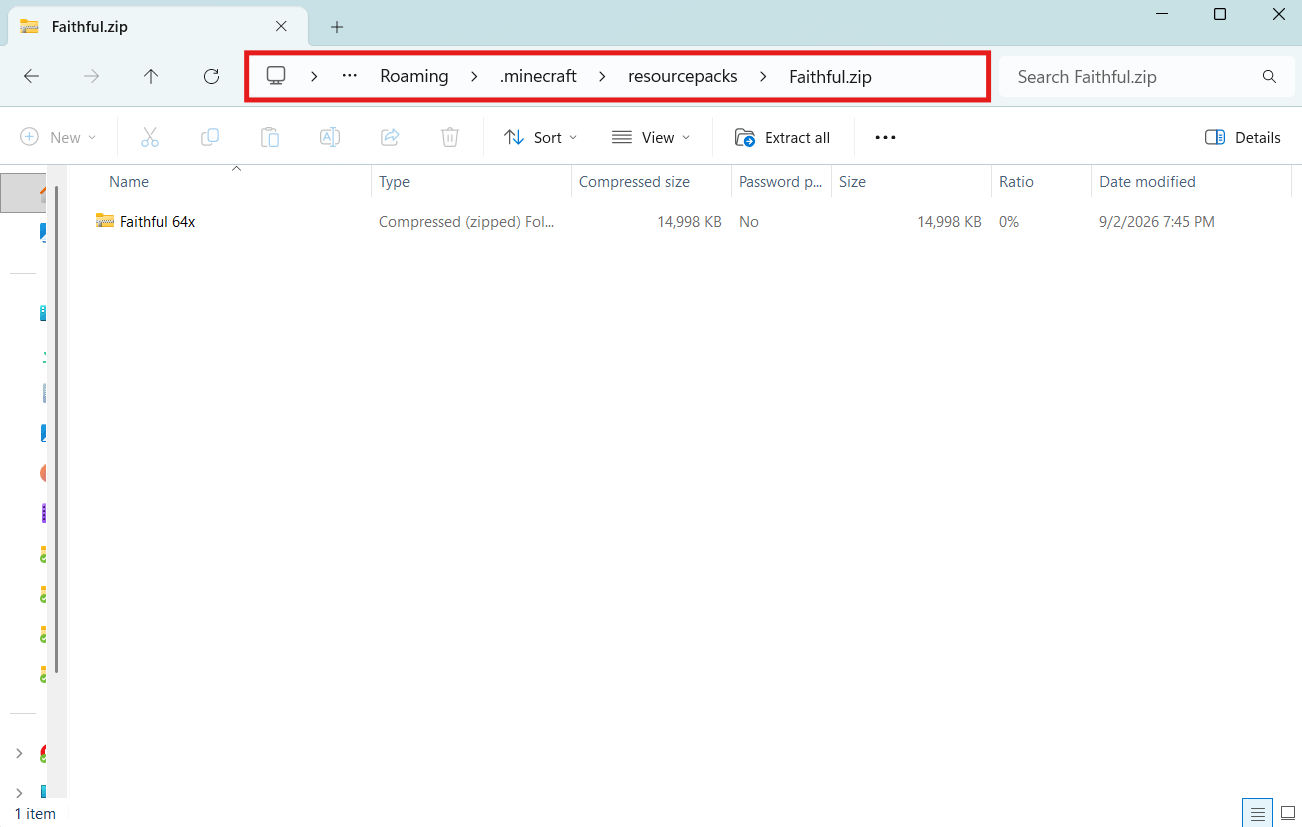Sort by Compressed size column

[651, 182]
